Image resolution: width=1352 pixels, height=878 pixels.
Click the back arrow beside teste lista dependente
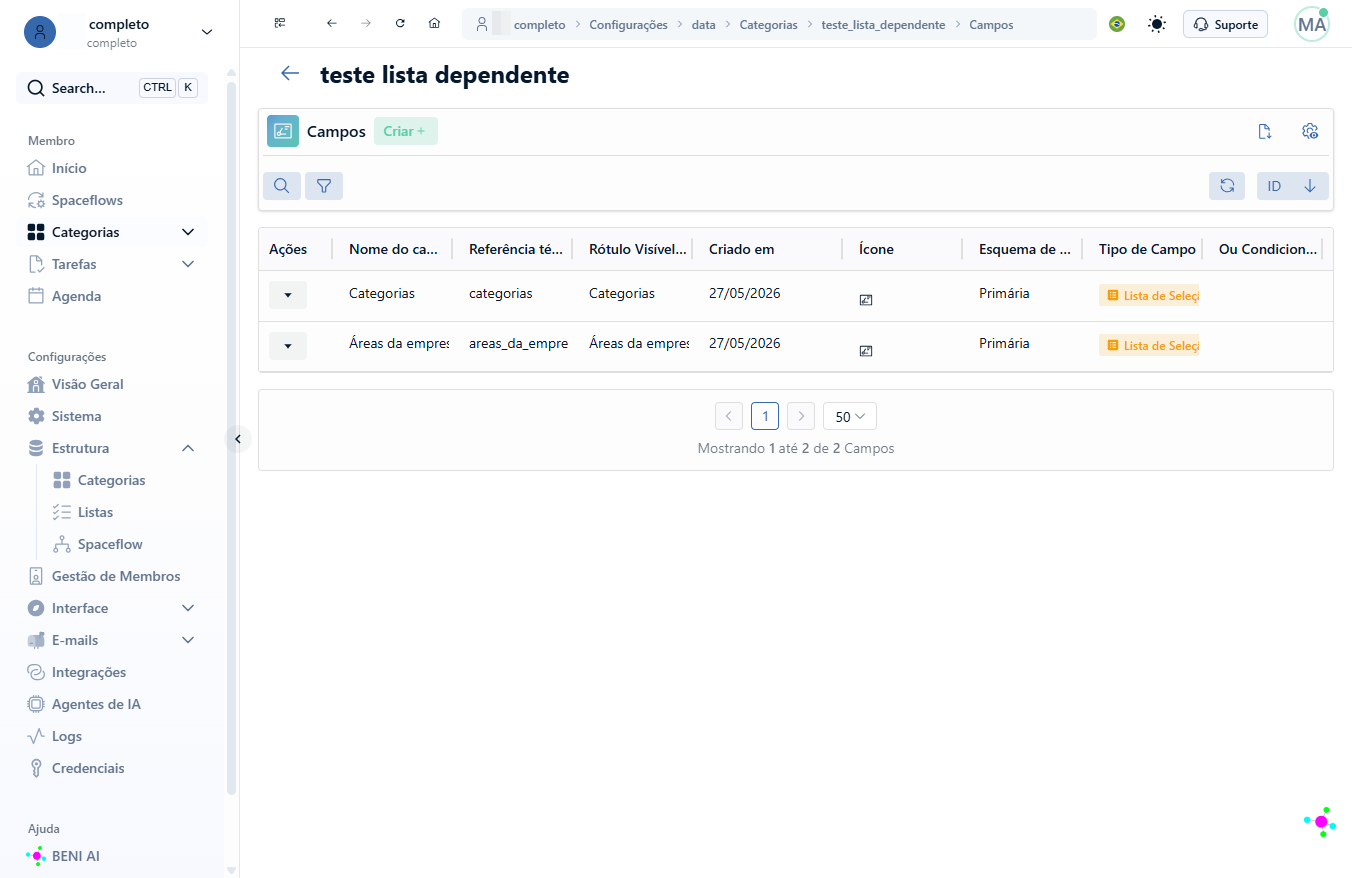[x=290, y=73]
